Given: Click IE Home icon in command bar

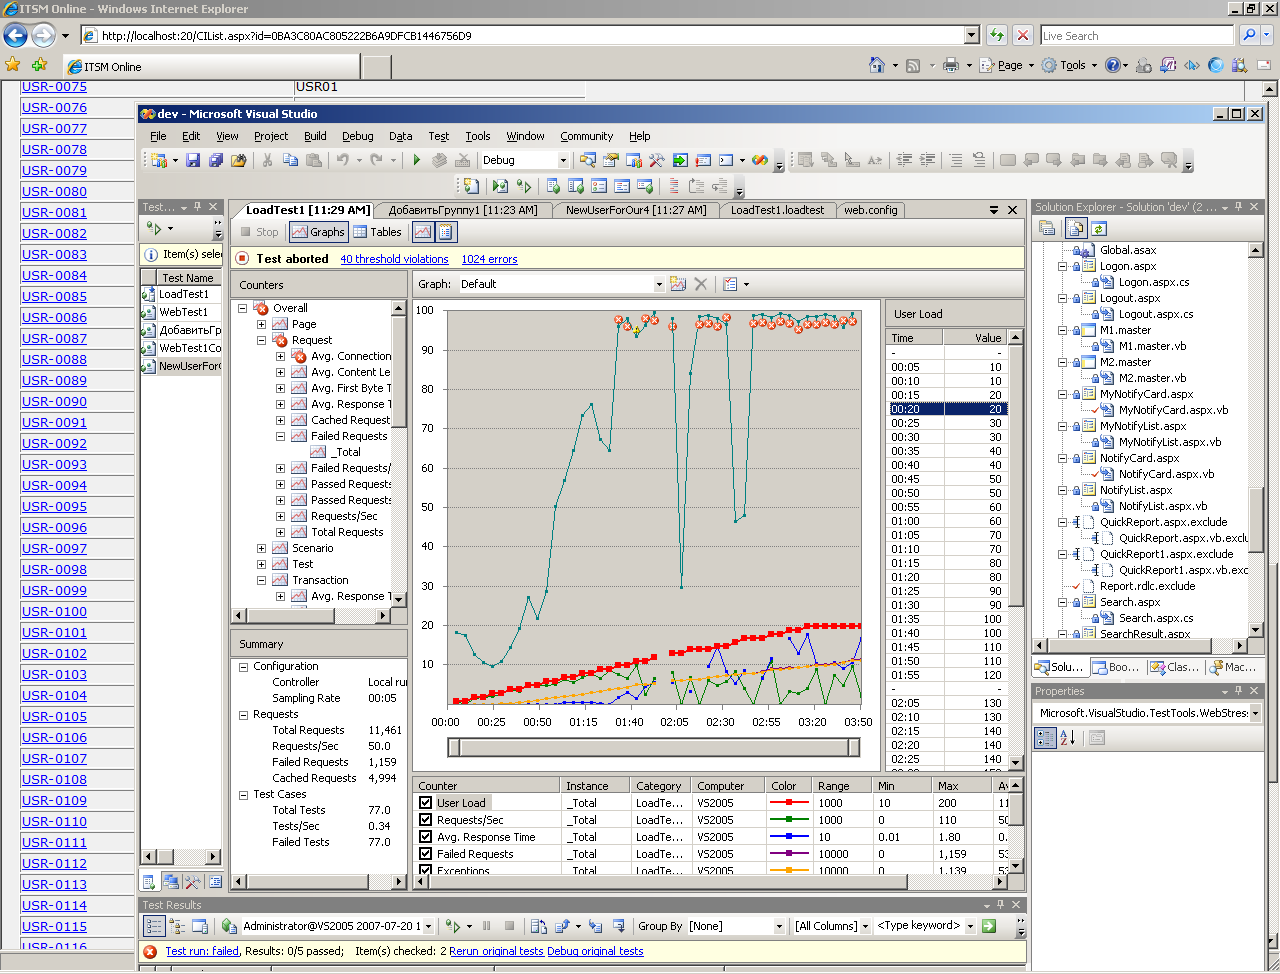Looking at the screenshot, I should pyautogui.click(x=877, y=65).
